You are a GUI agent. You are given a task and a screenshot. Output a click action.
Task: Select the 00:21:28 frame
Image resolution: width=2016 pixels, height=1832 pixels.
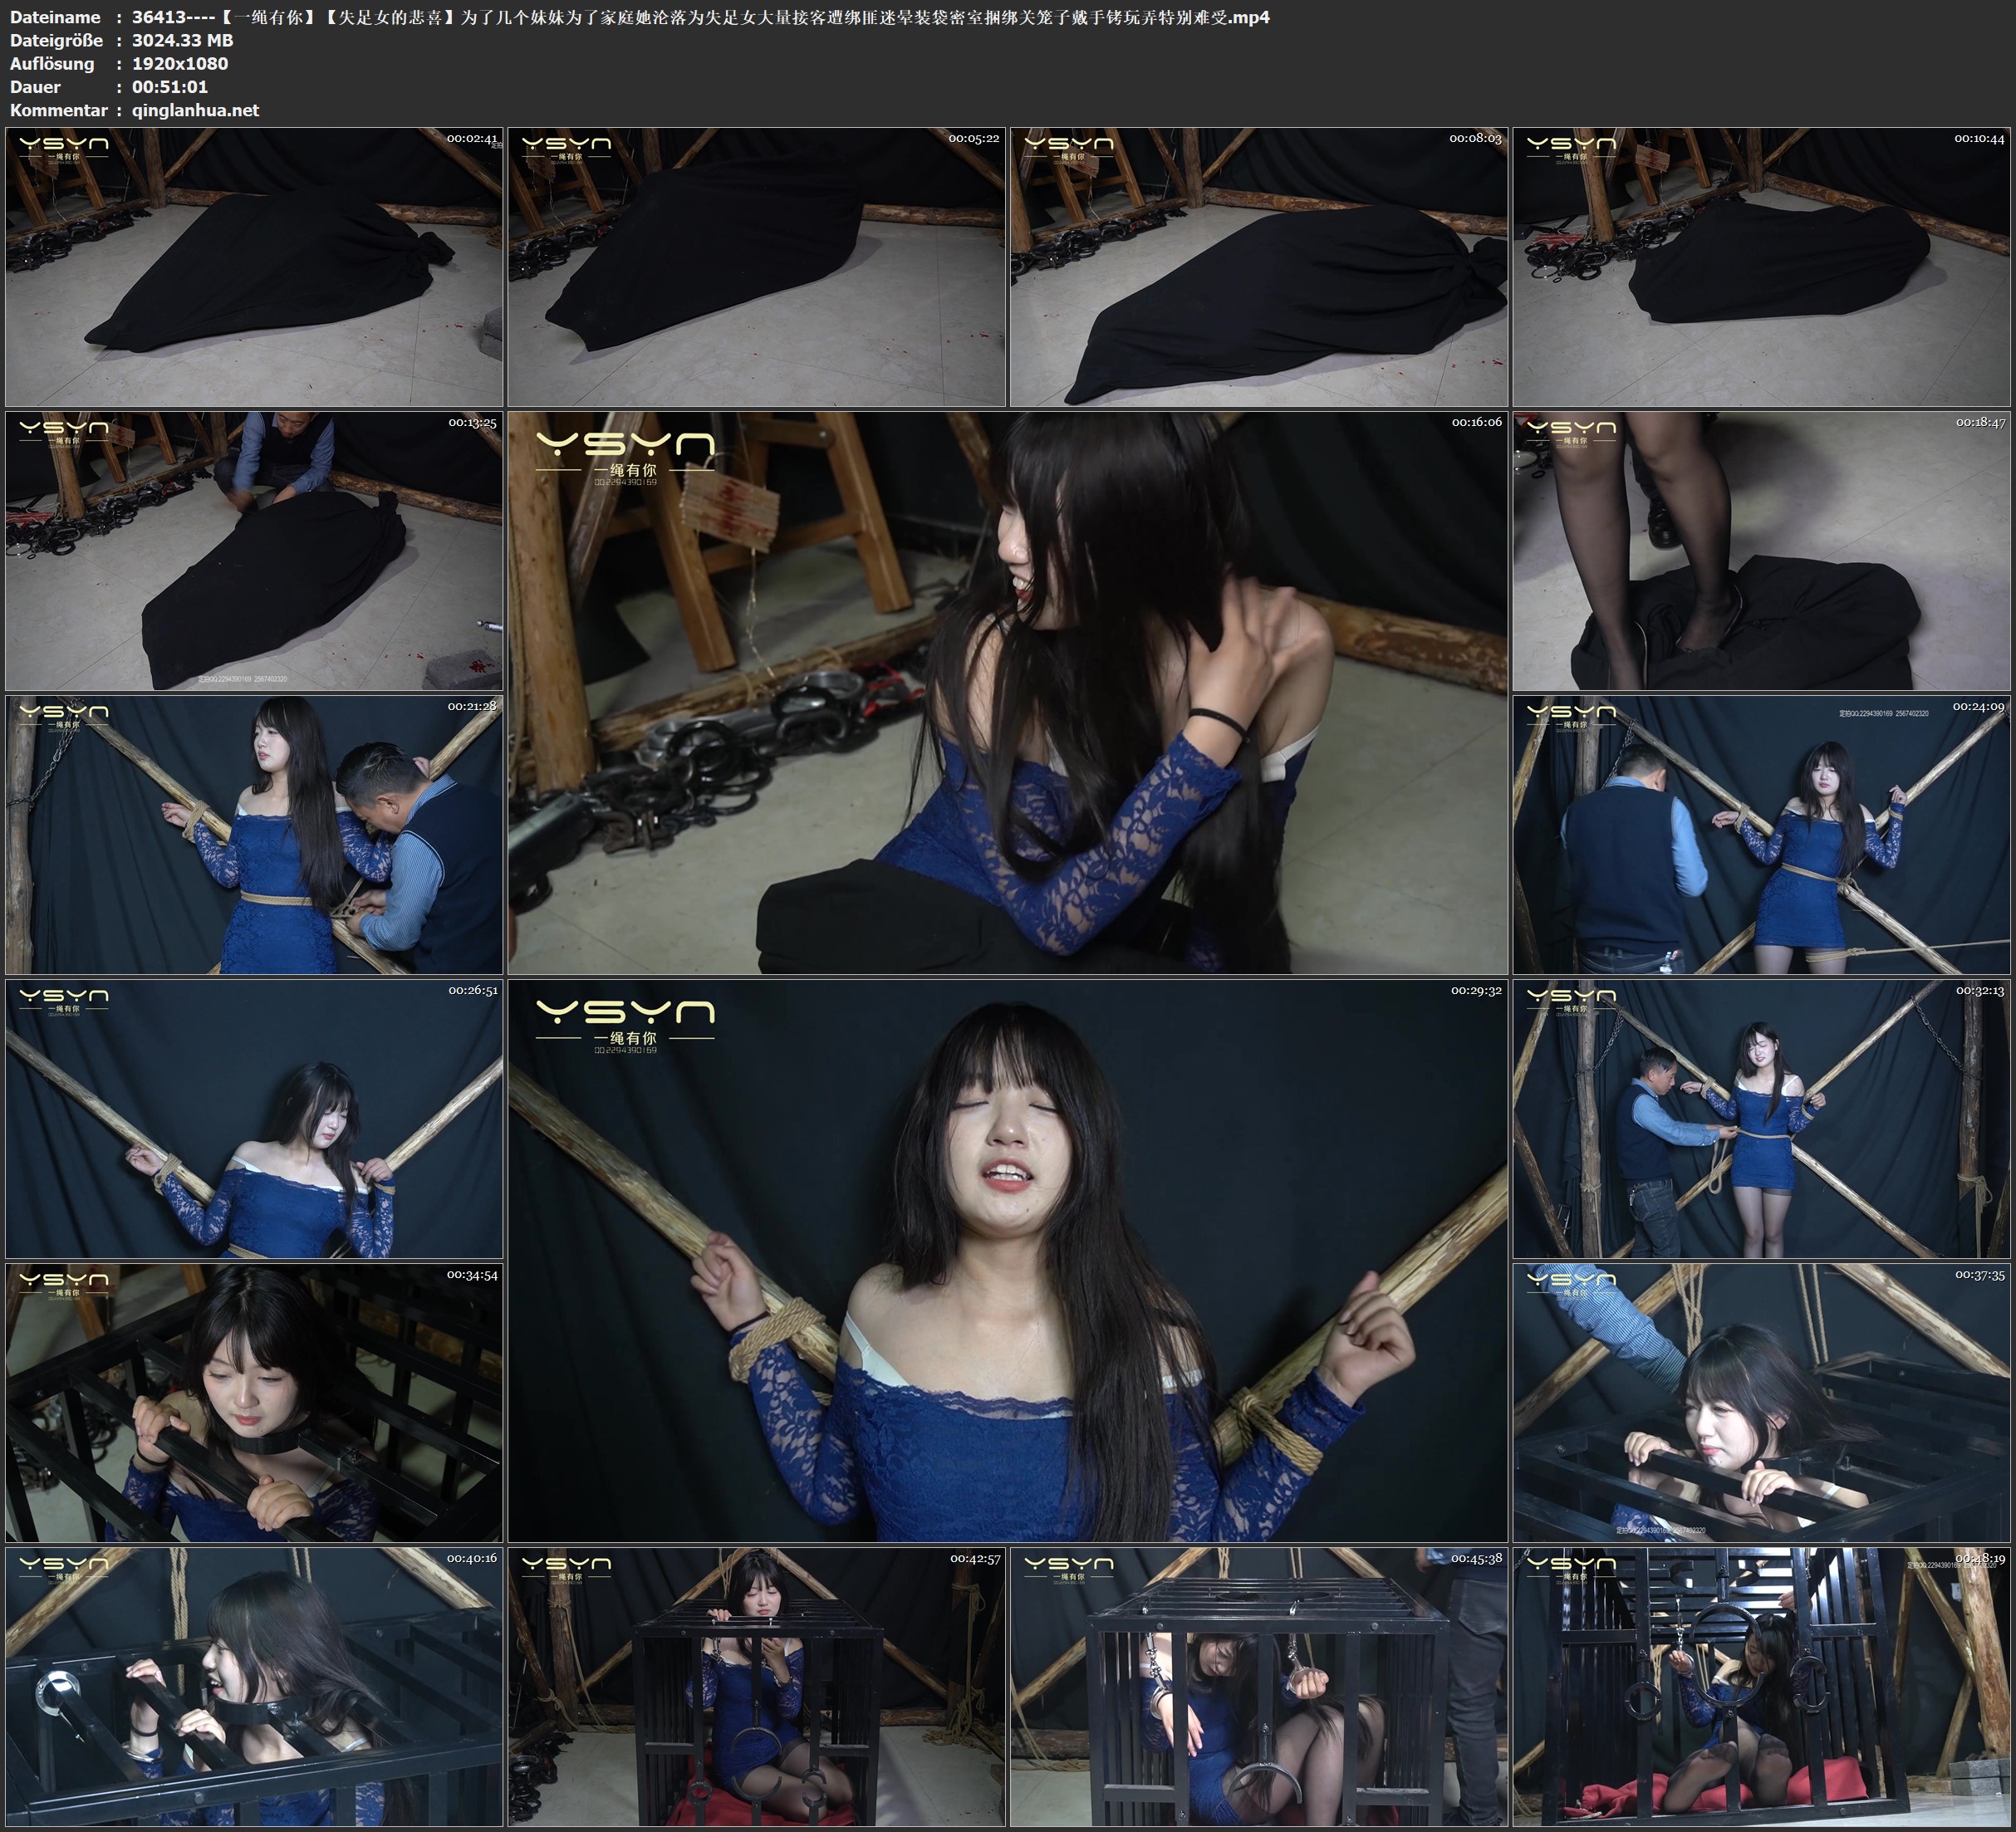tap(254, 835)
